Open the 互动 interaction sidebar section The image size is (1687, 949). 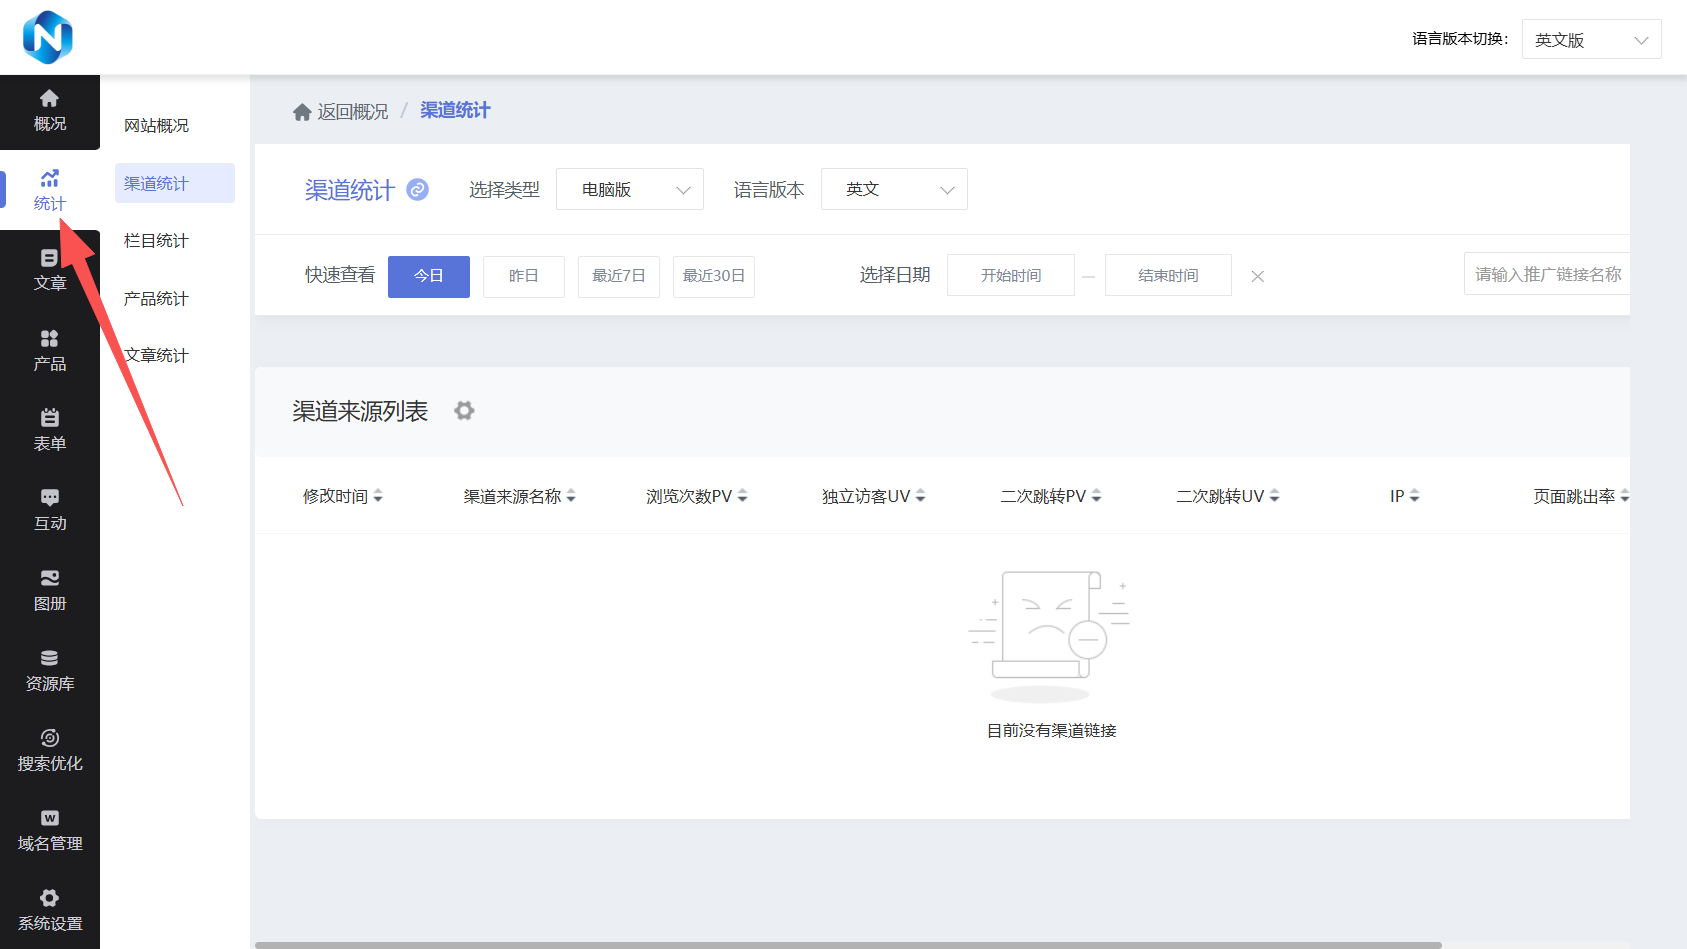coord(49,510)
